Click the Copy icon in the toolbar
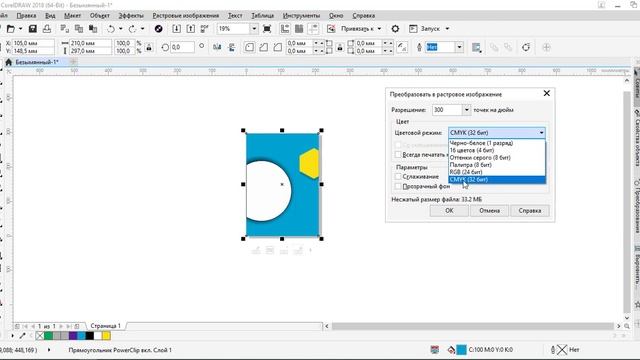Viewport: 640px width, 360px height. point(79,29)
